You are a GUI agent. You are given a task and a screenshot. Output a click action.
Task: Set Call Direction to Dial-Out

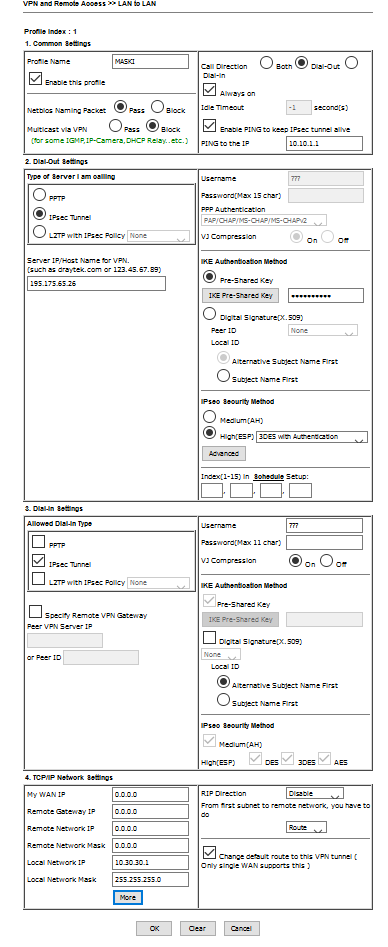(x=301, y=63)
